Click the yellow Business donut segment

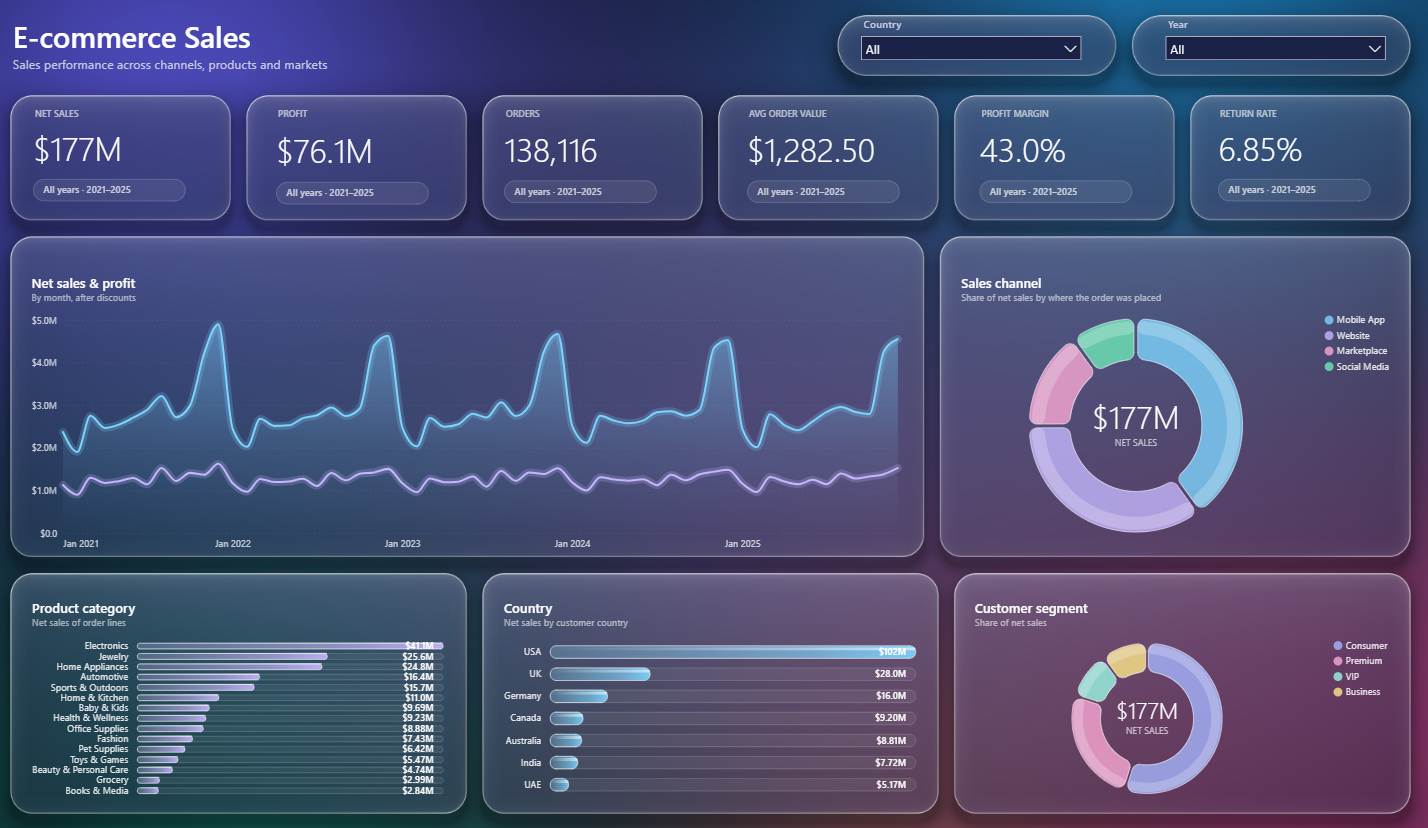click(1127, 660)
